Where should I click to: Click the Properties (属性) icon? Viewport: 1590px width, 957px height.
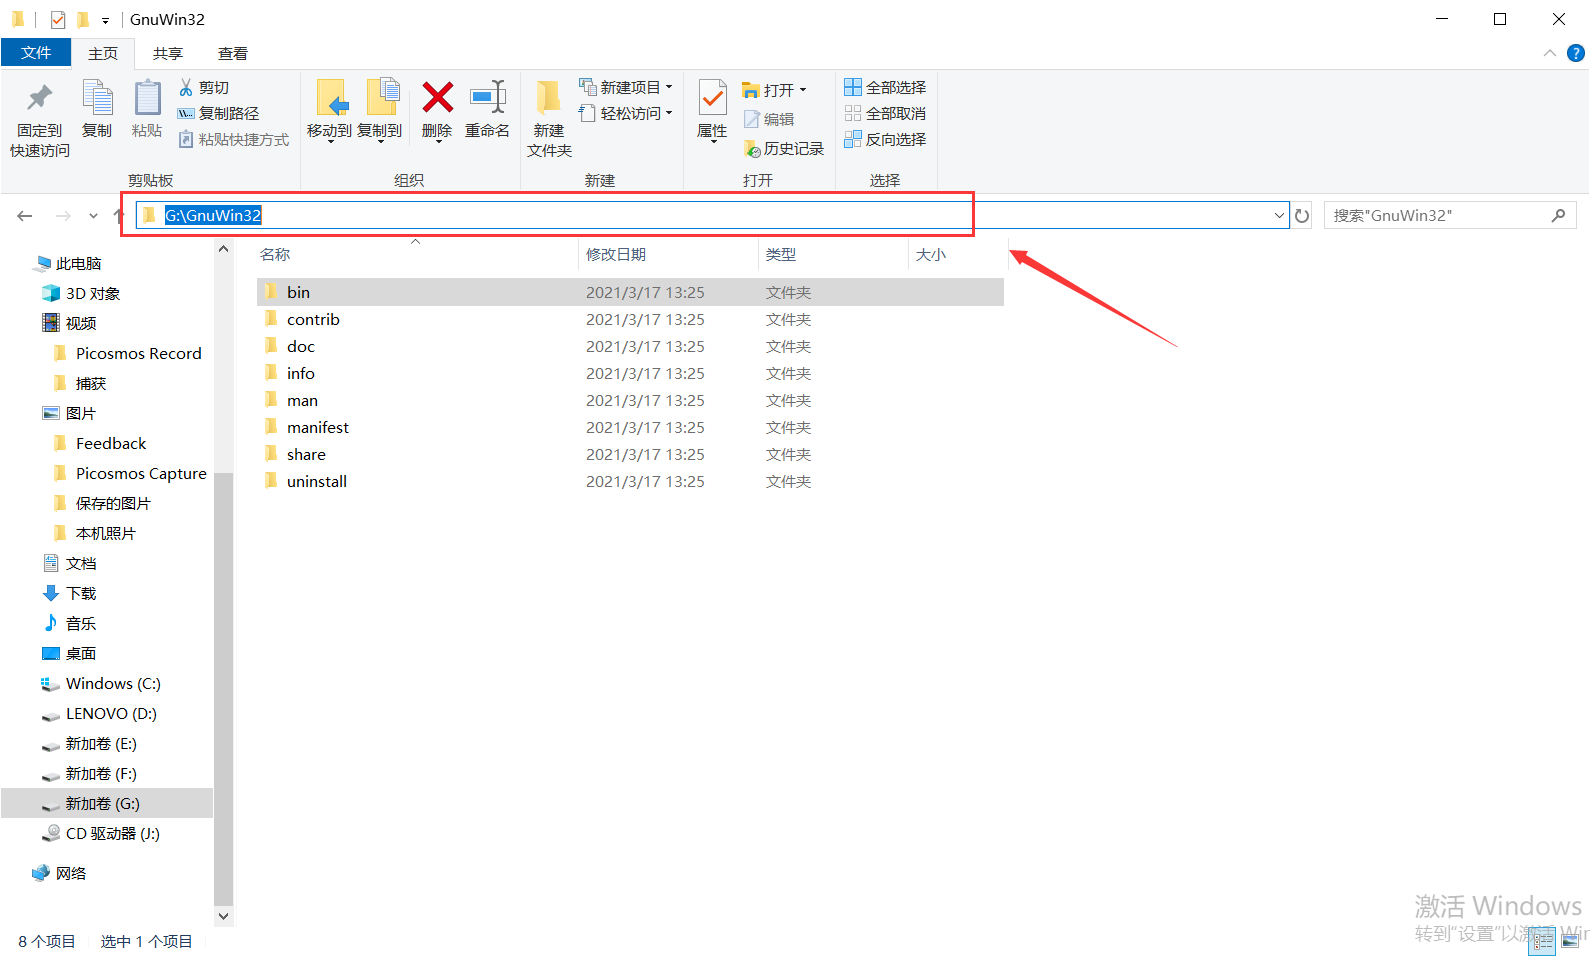point(712,98)
